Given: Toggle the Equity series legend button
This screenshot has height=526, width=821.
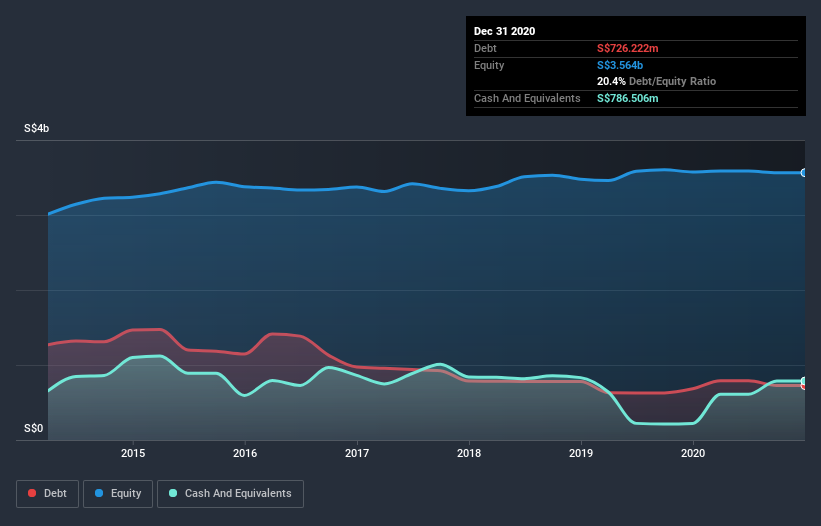Looking at the screenshot, I should point(118,494).
